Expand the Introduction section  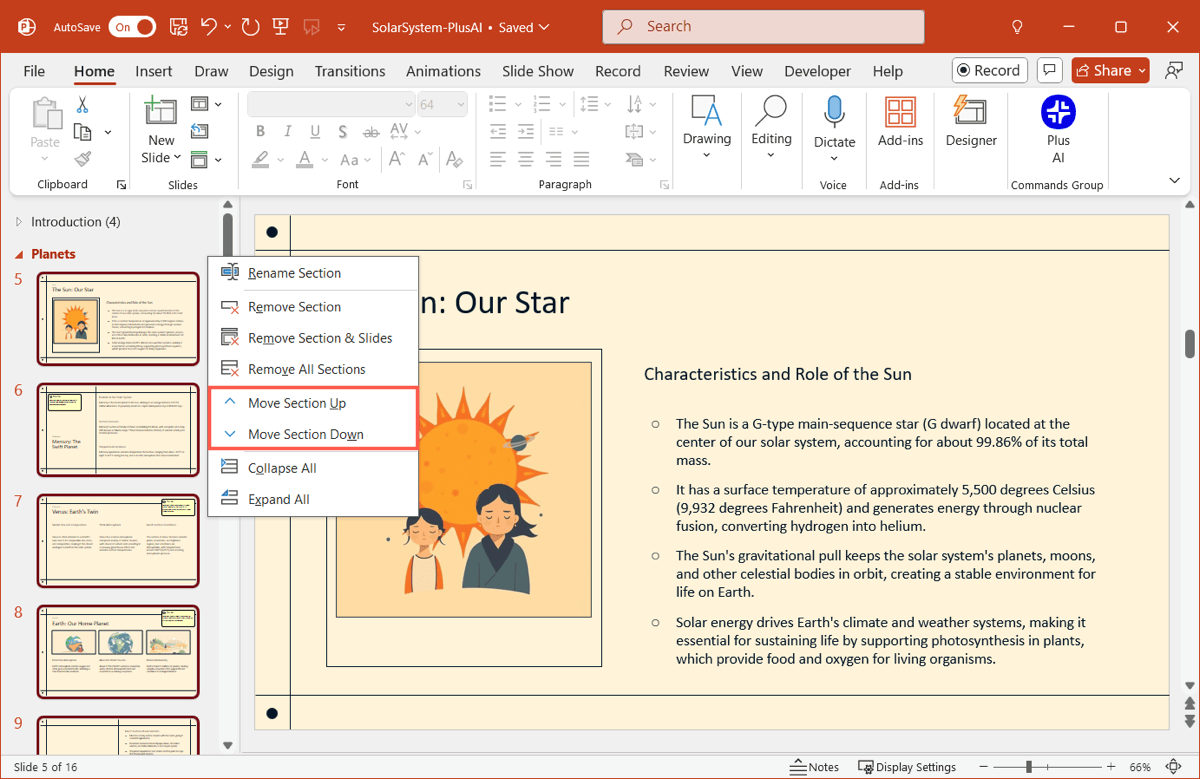(19, 222)
